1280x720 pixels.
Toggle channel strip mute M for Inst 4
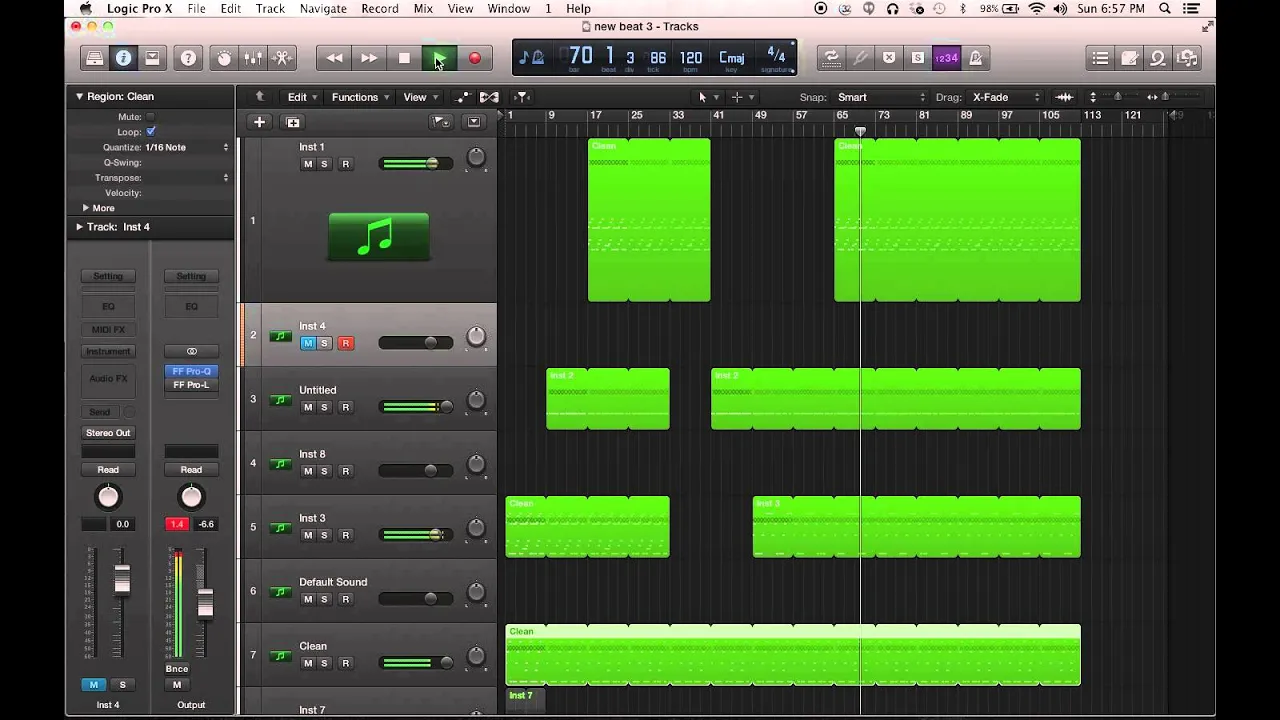[x=94, y=685]
